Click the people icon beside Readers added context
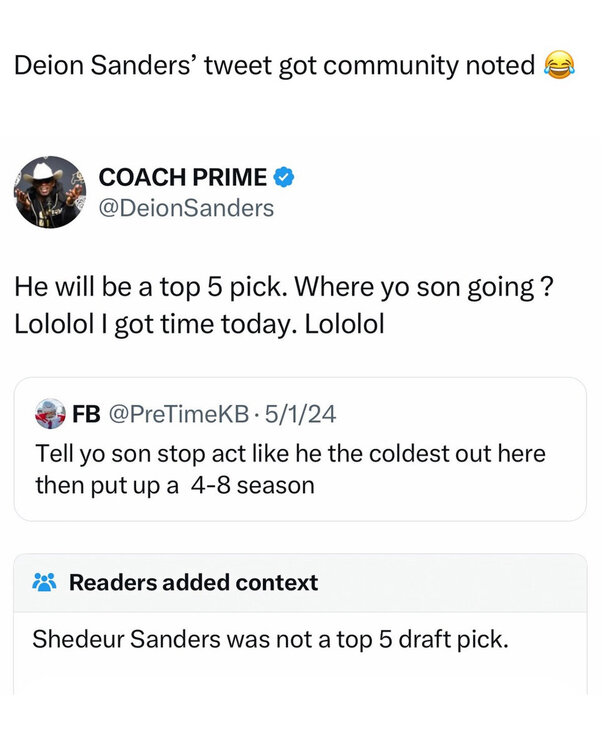This screenshot has width=602, height=750. tap(46, 582)
